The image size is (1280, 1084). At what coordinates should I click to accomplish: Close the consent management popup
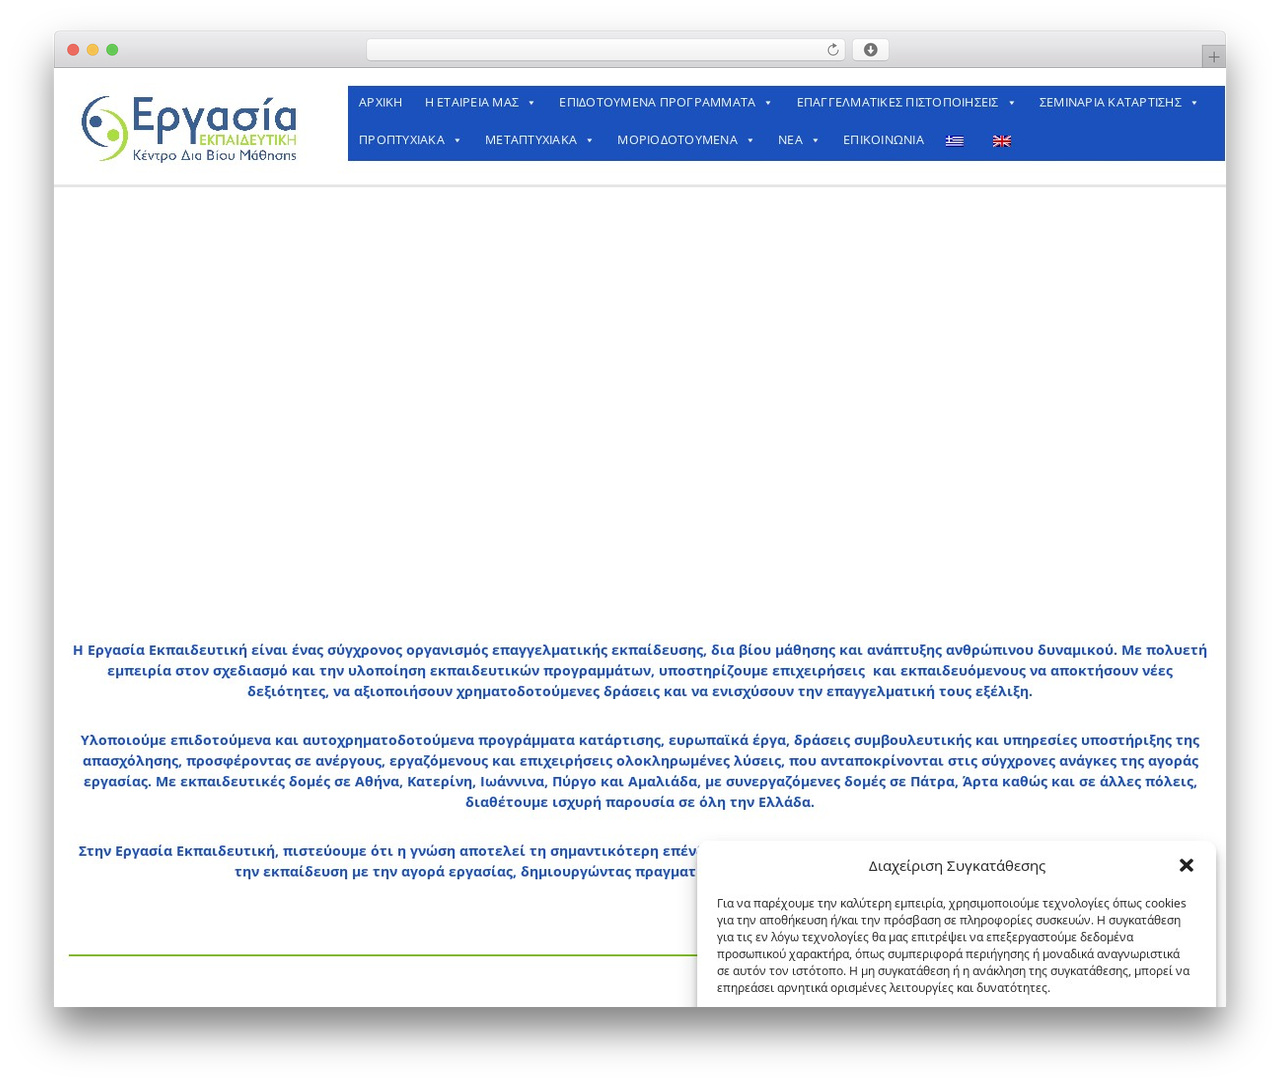(1186, 865)
